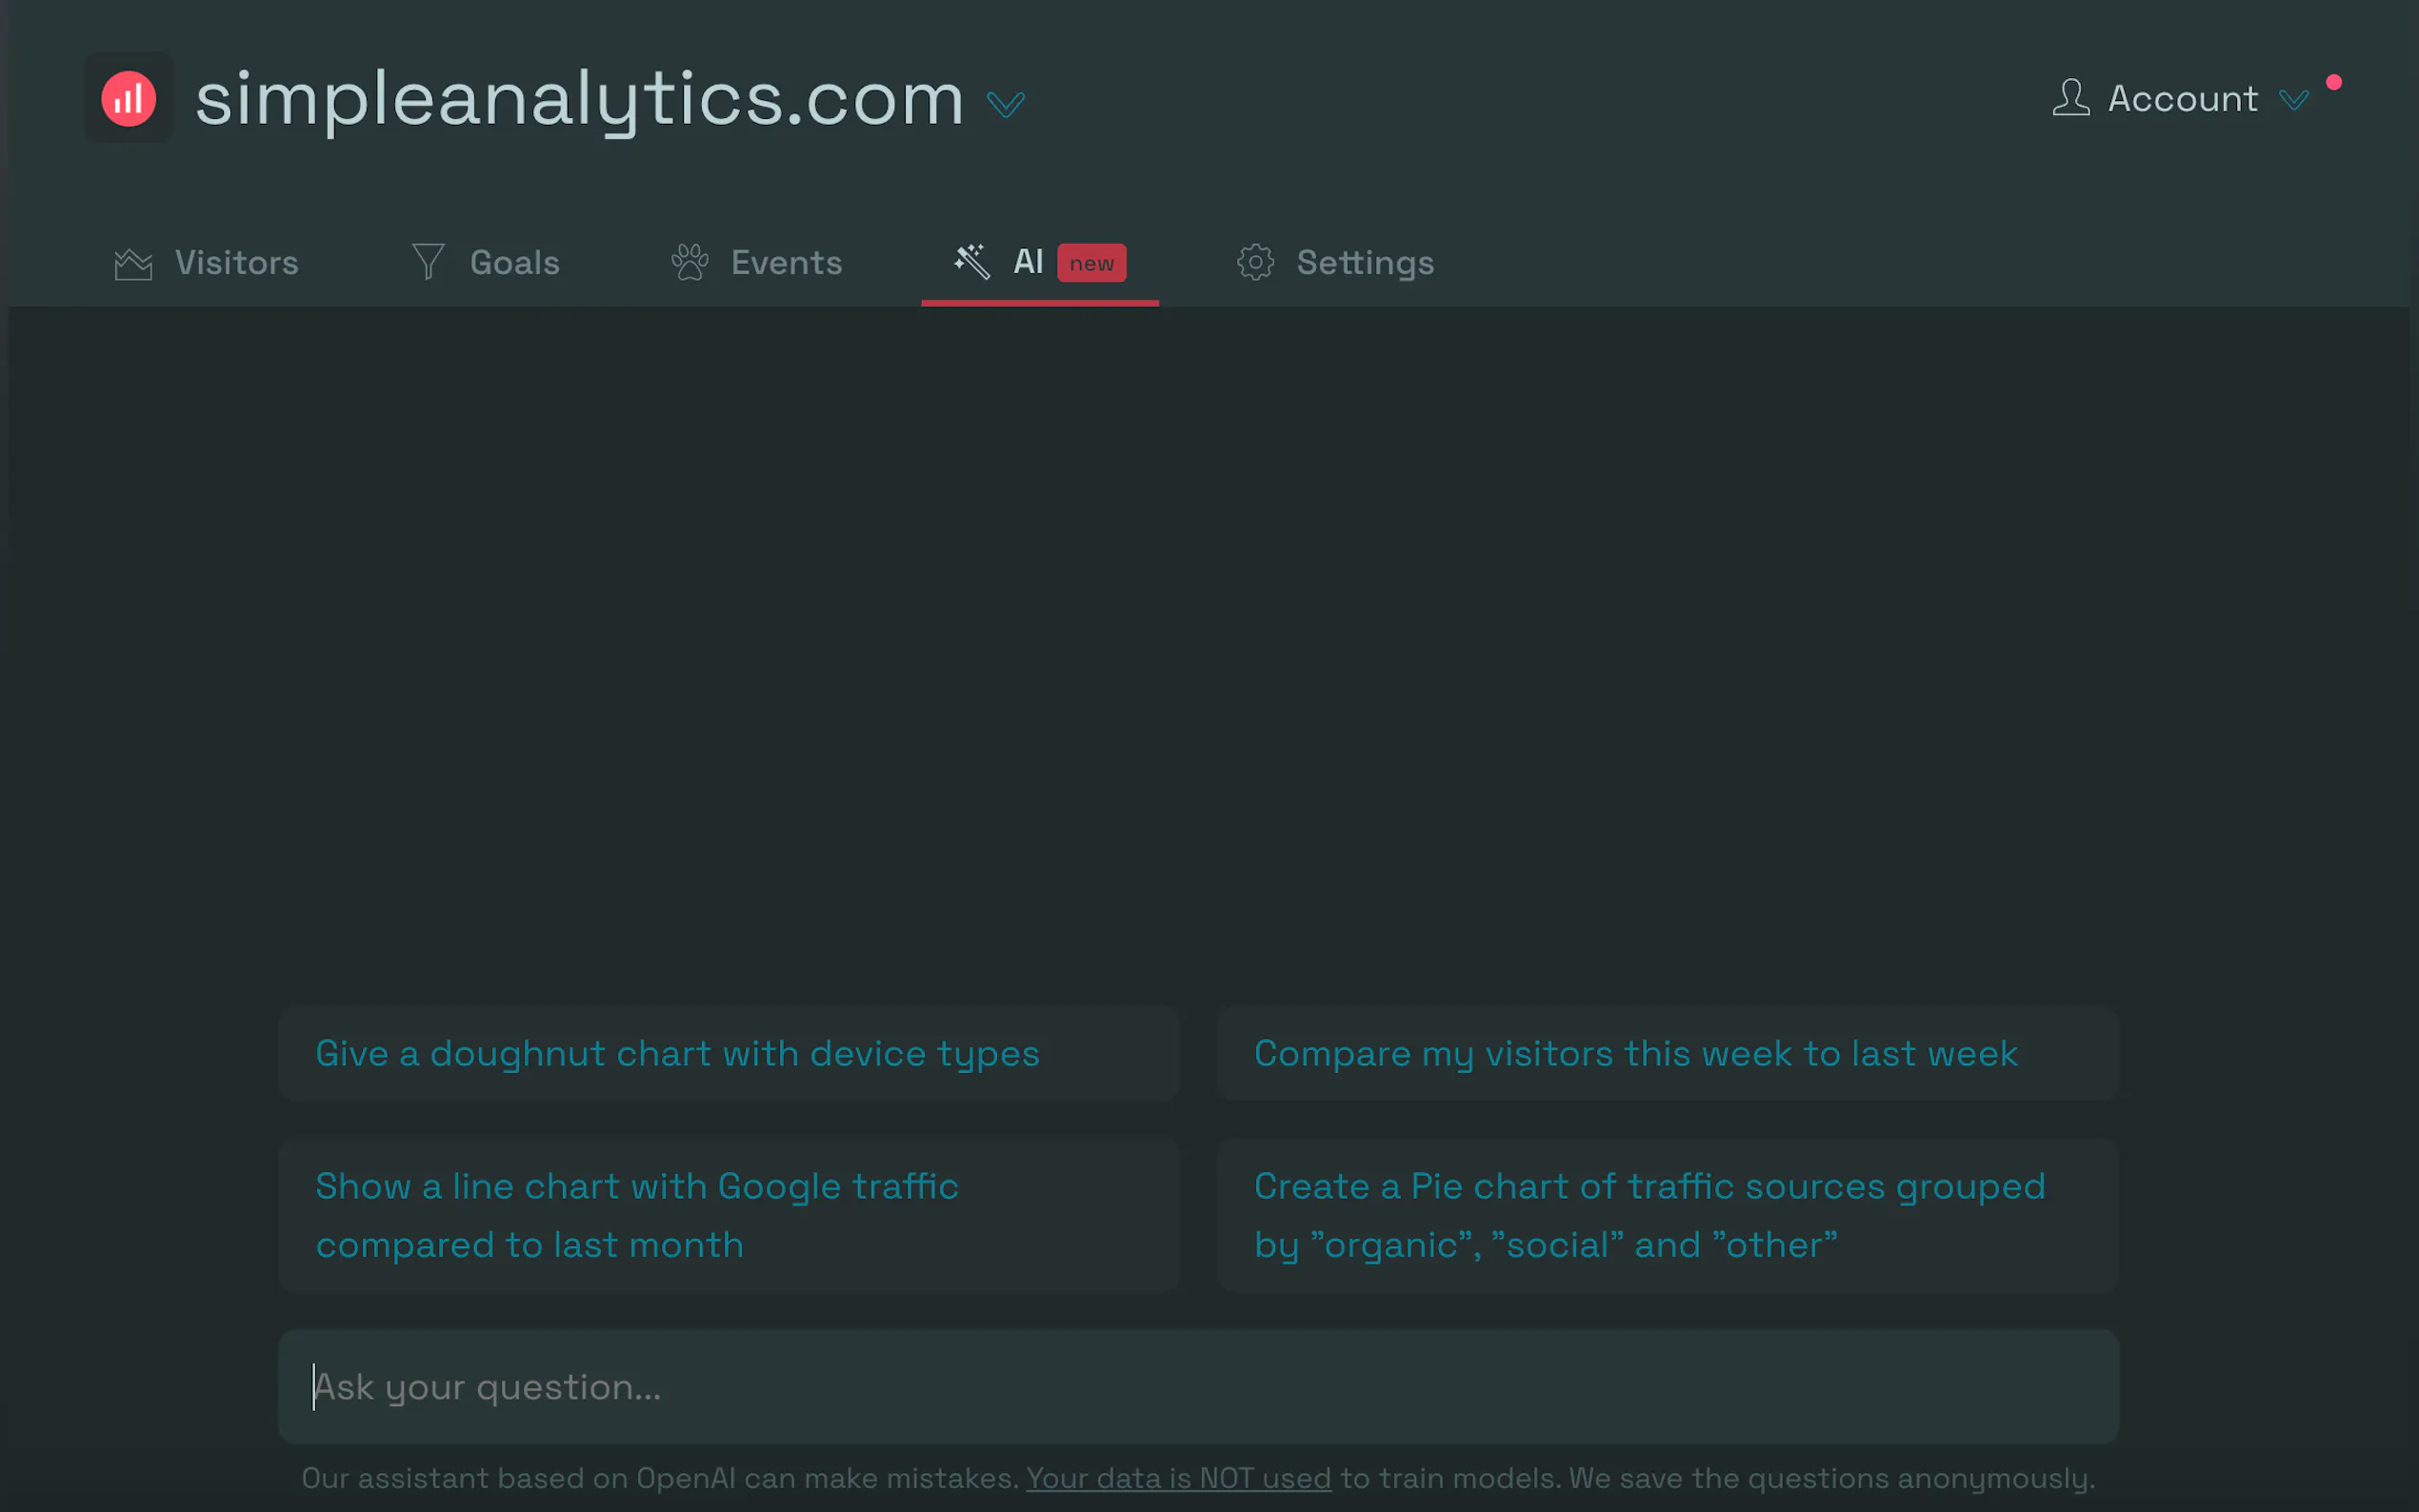Viewport: 2419px width, 1512px height.
Task: Click the Simple Analytics red logo icon
Action: [x=128, y=98]
